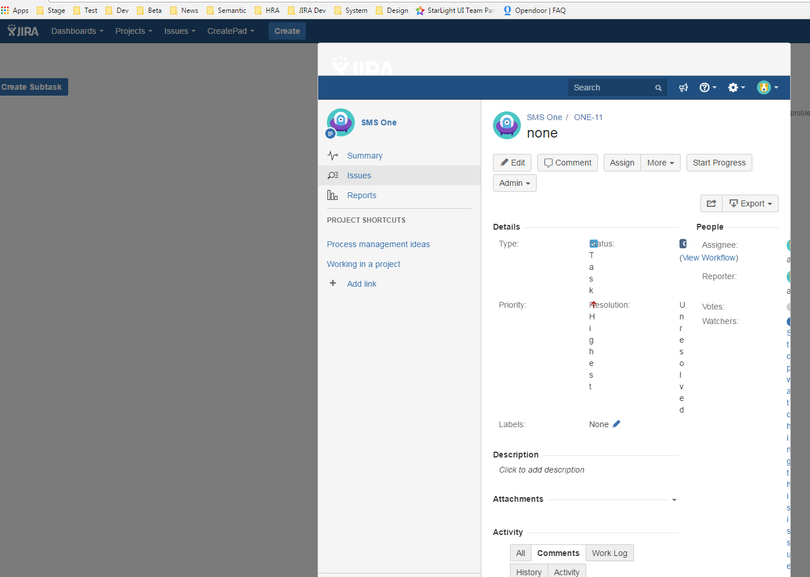Open Working in a project shortcut

coord(363,264)
